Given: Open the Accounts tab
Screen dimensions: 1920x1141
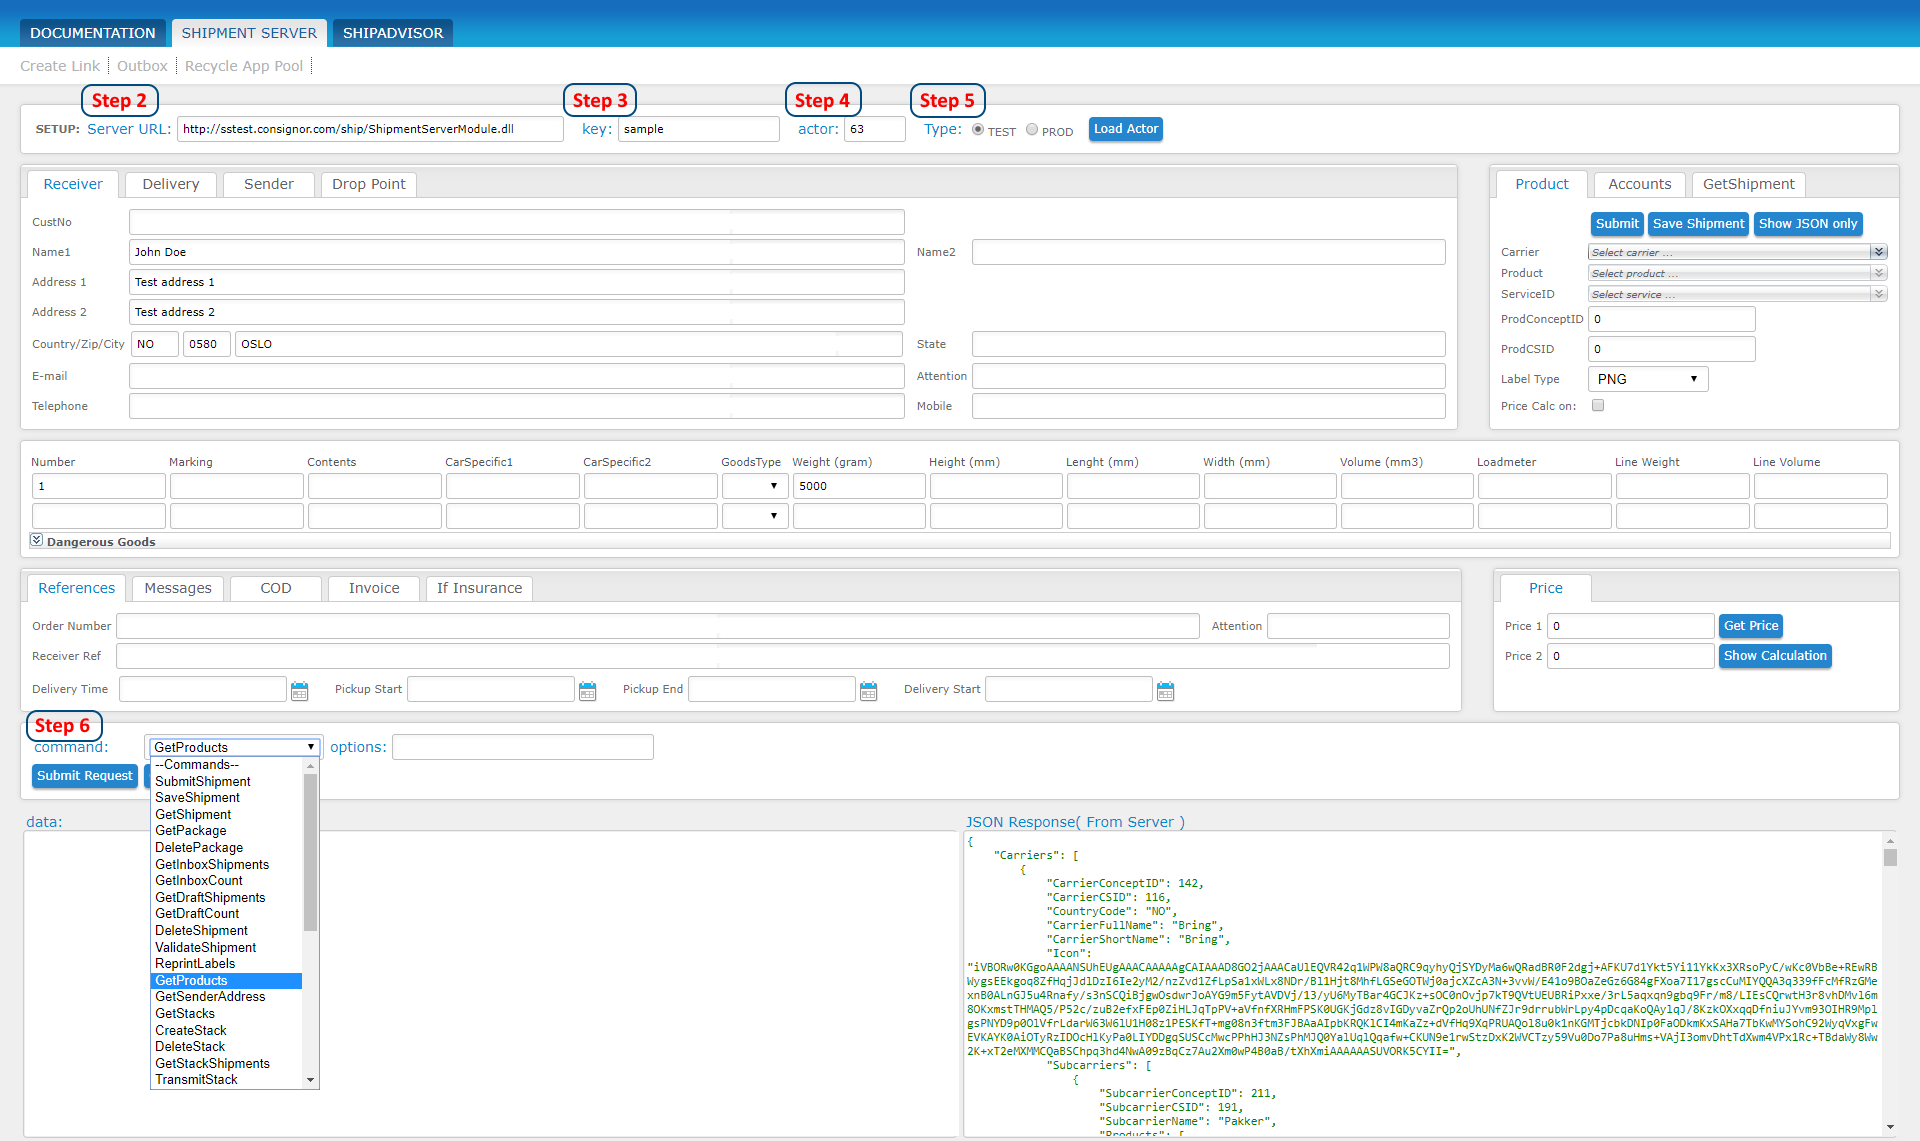Looking at the screenshot, I should (x=1640, y=184).
